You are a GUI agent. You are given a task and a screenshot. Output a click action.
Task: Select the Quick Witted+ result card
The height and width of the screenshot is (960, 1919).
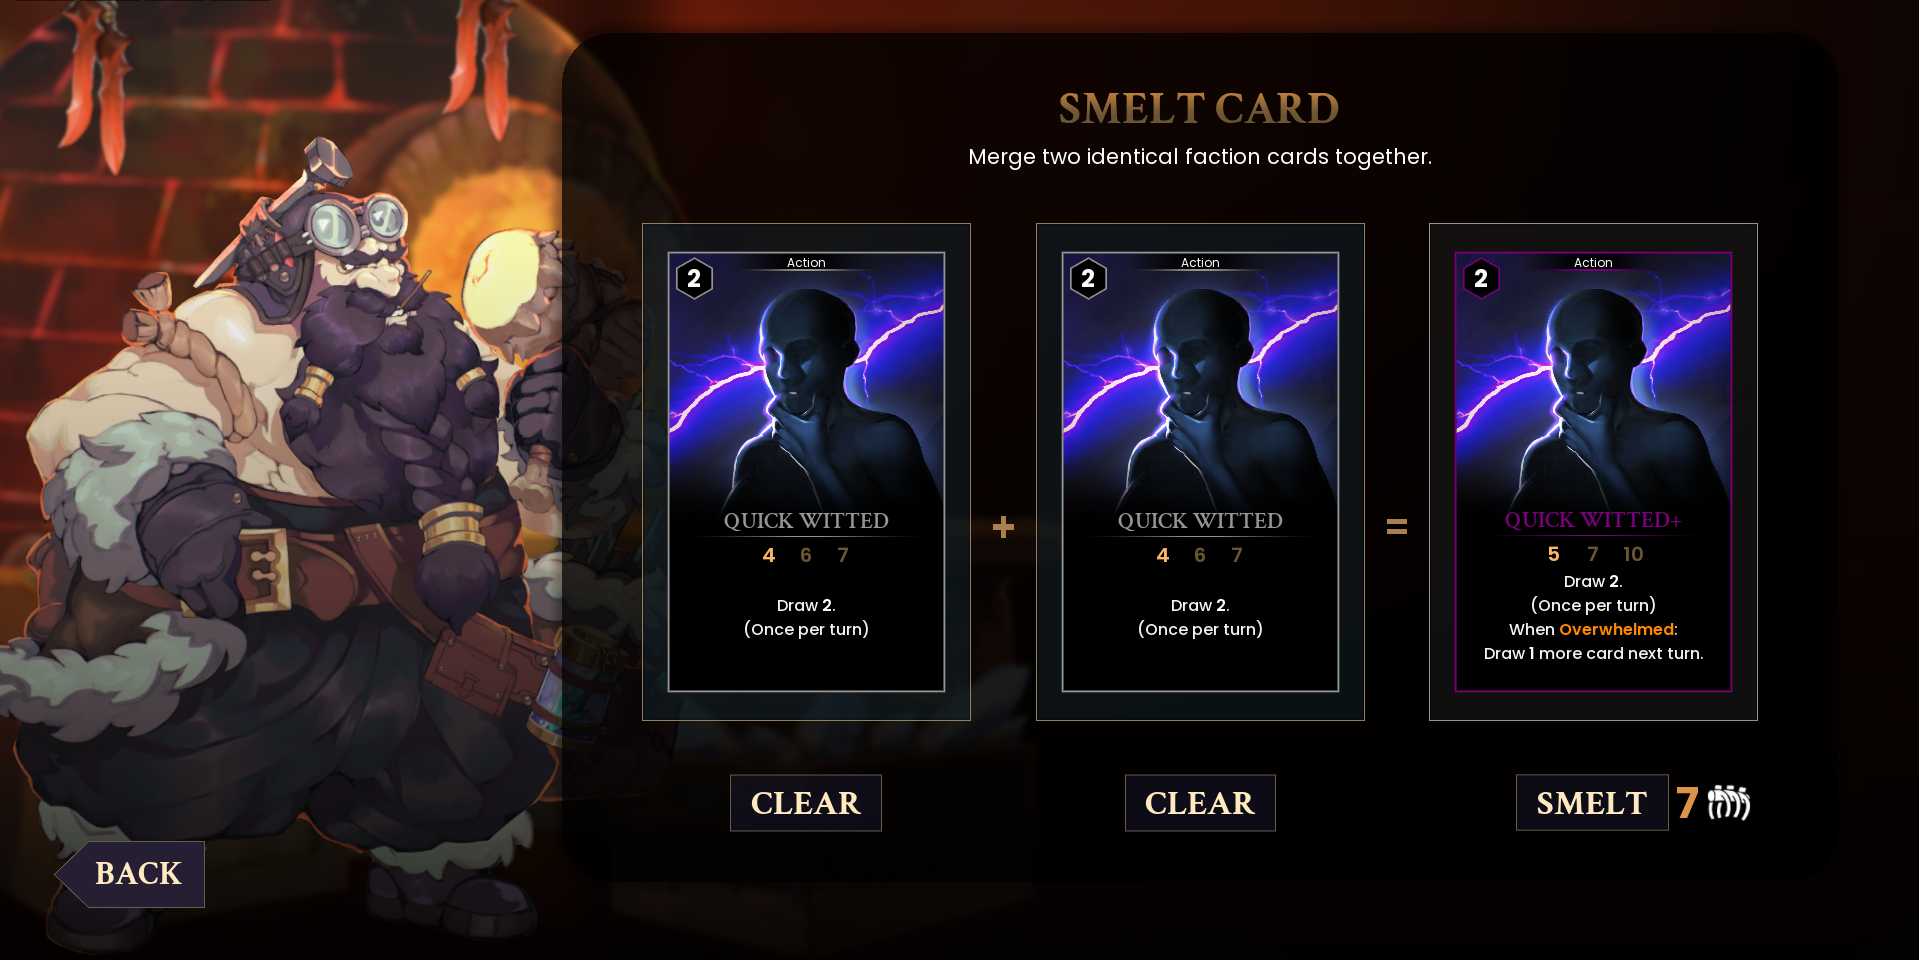point(1593,472)
